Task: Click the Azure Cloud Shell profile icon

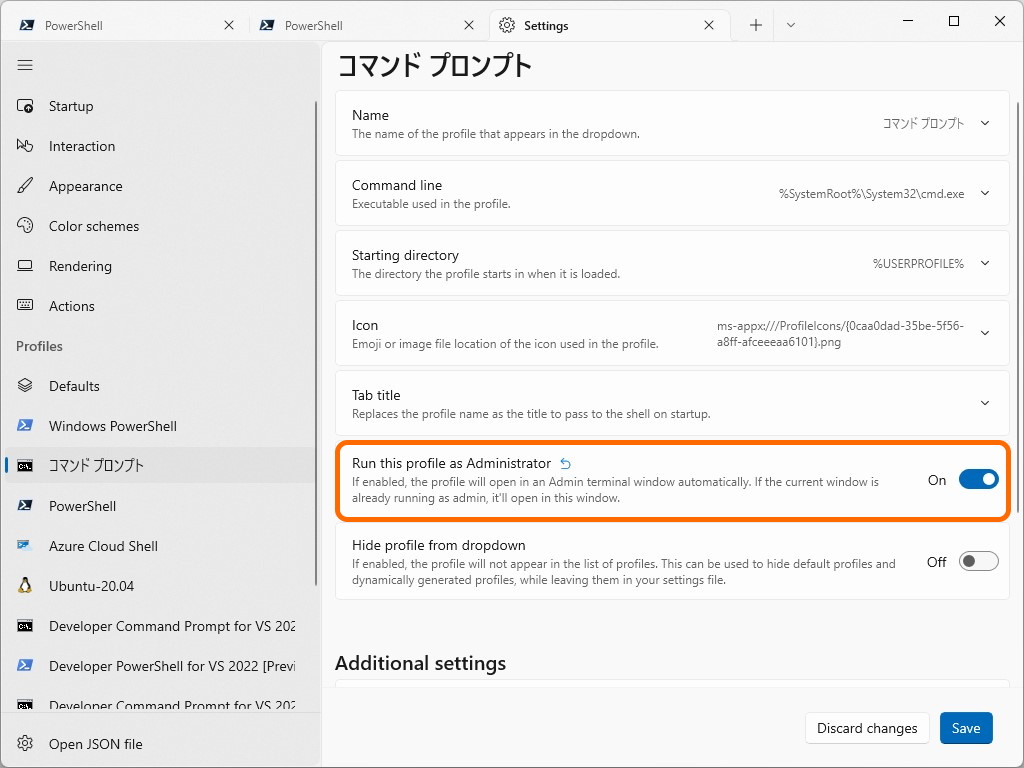Action: (x=25, y=546)
